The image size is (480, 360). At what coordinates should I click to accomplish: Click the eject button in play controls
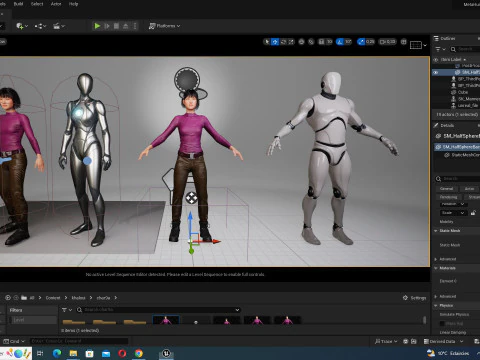[x=126, y=26]
